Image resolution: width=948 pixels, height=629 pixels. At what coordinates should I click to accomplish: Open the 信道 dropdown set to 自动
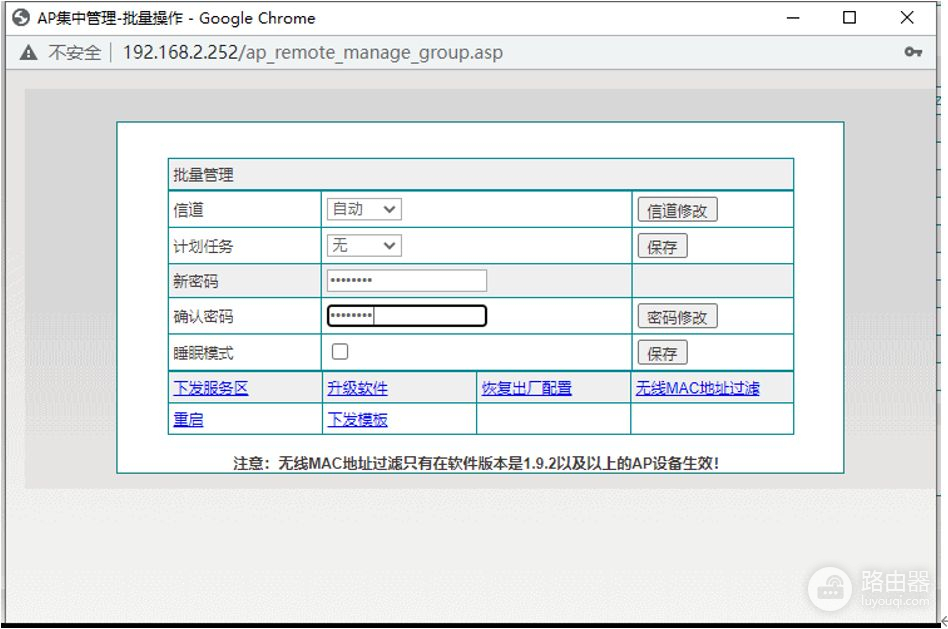pos(364,209)
